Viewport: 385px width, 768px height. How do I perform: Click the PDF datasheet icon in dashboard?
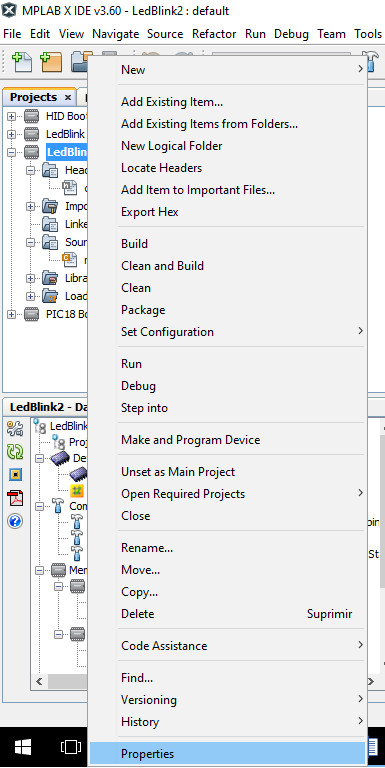[15, 498]
